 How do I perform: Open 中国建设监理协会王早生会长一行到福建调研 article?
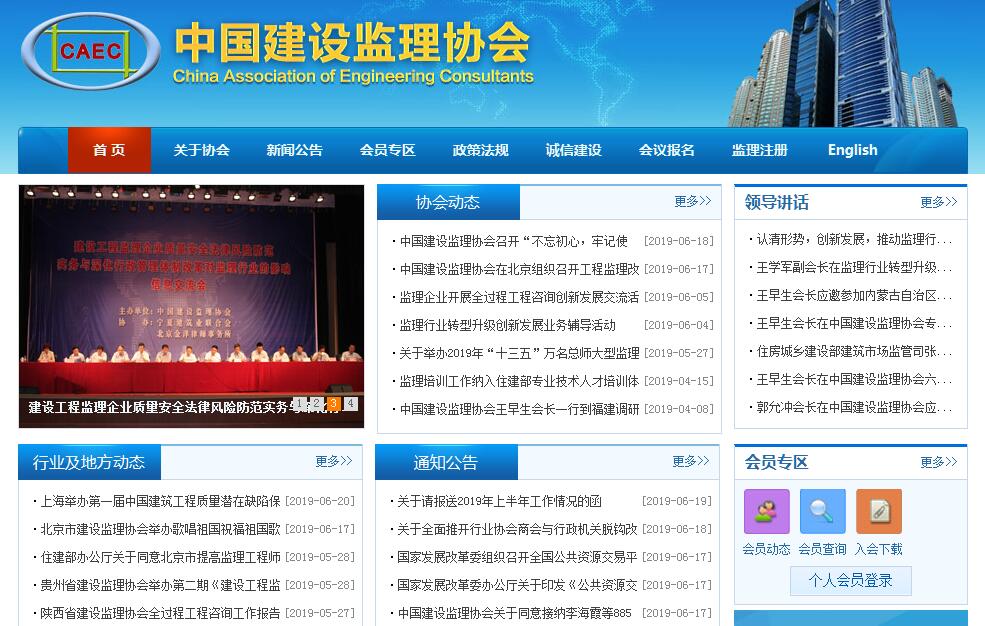[x=519, y=409]
